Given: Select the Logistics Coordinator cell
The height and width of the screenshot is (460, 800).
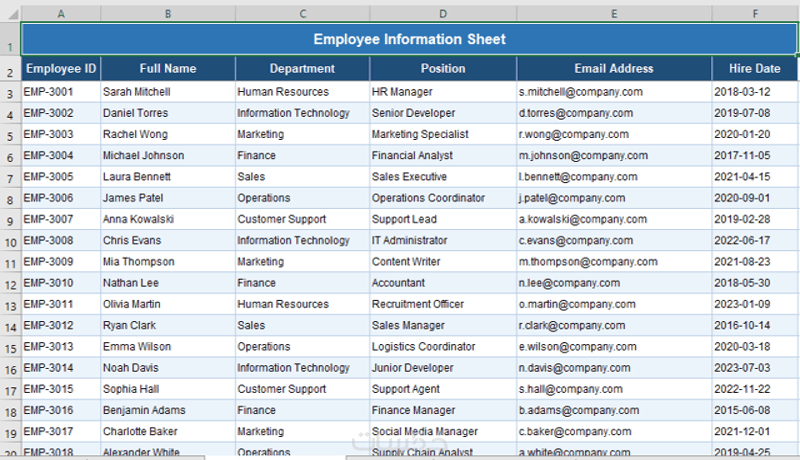Looking at the screenshot, I should tap(443, 346).
